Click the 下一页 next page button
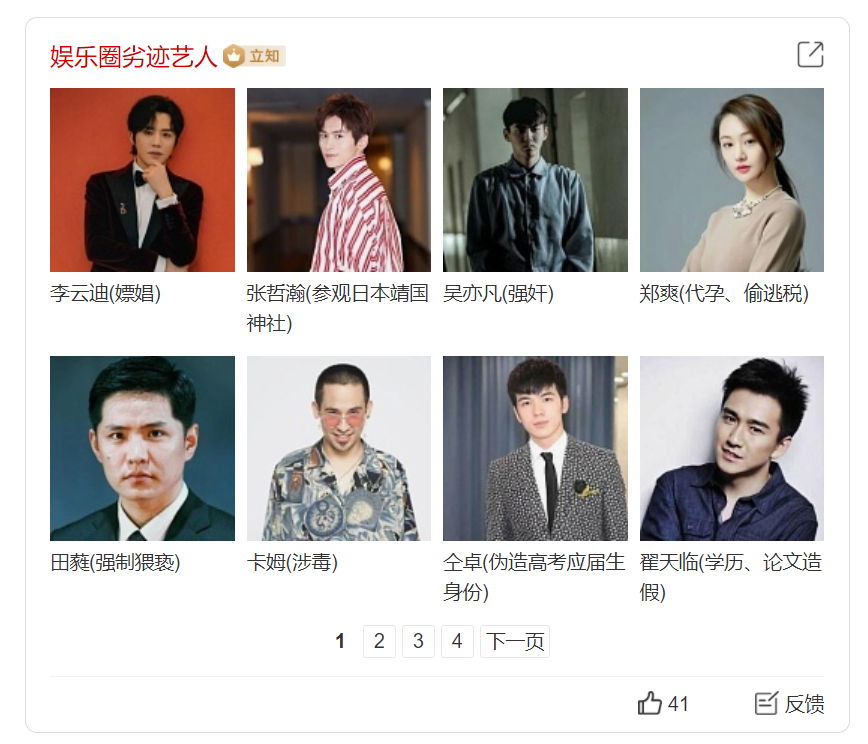This screenshot has height=744, width=868. coord(515,641)
